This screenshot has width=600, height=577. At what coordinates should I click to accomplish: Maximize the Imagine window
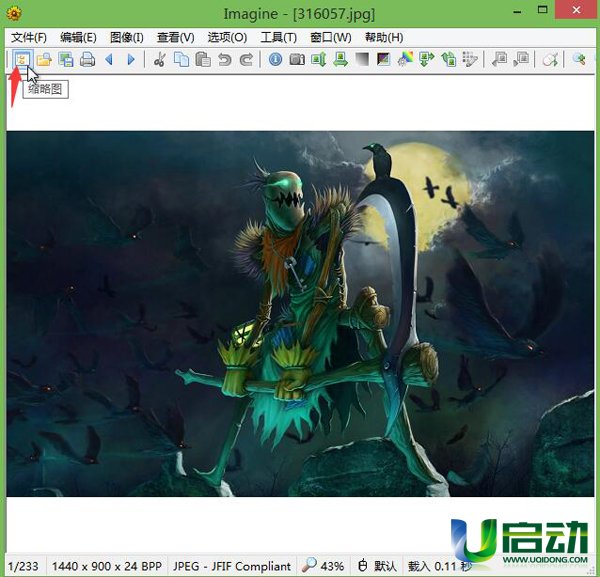tap(542, 10)
